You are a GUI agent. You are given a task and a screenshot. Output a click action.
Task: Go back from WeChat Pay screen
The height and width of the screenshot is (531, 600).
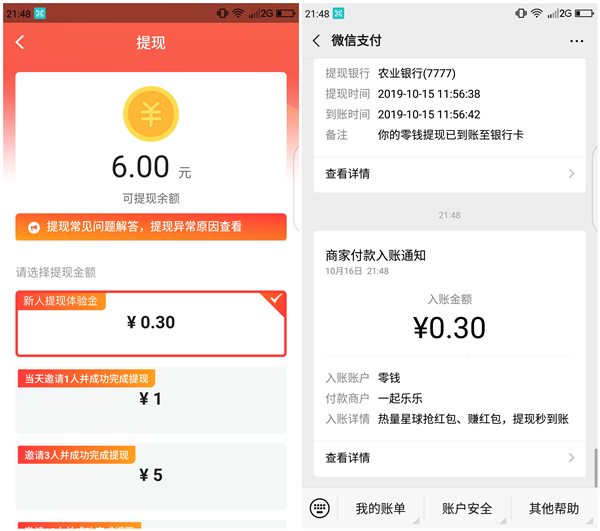[x=317, y=41]
